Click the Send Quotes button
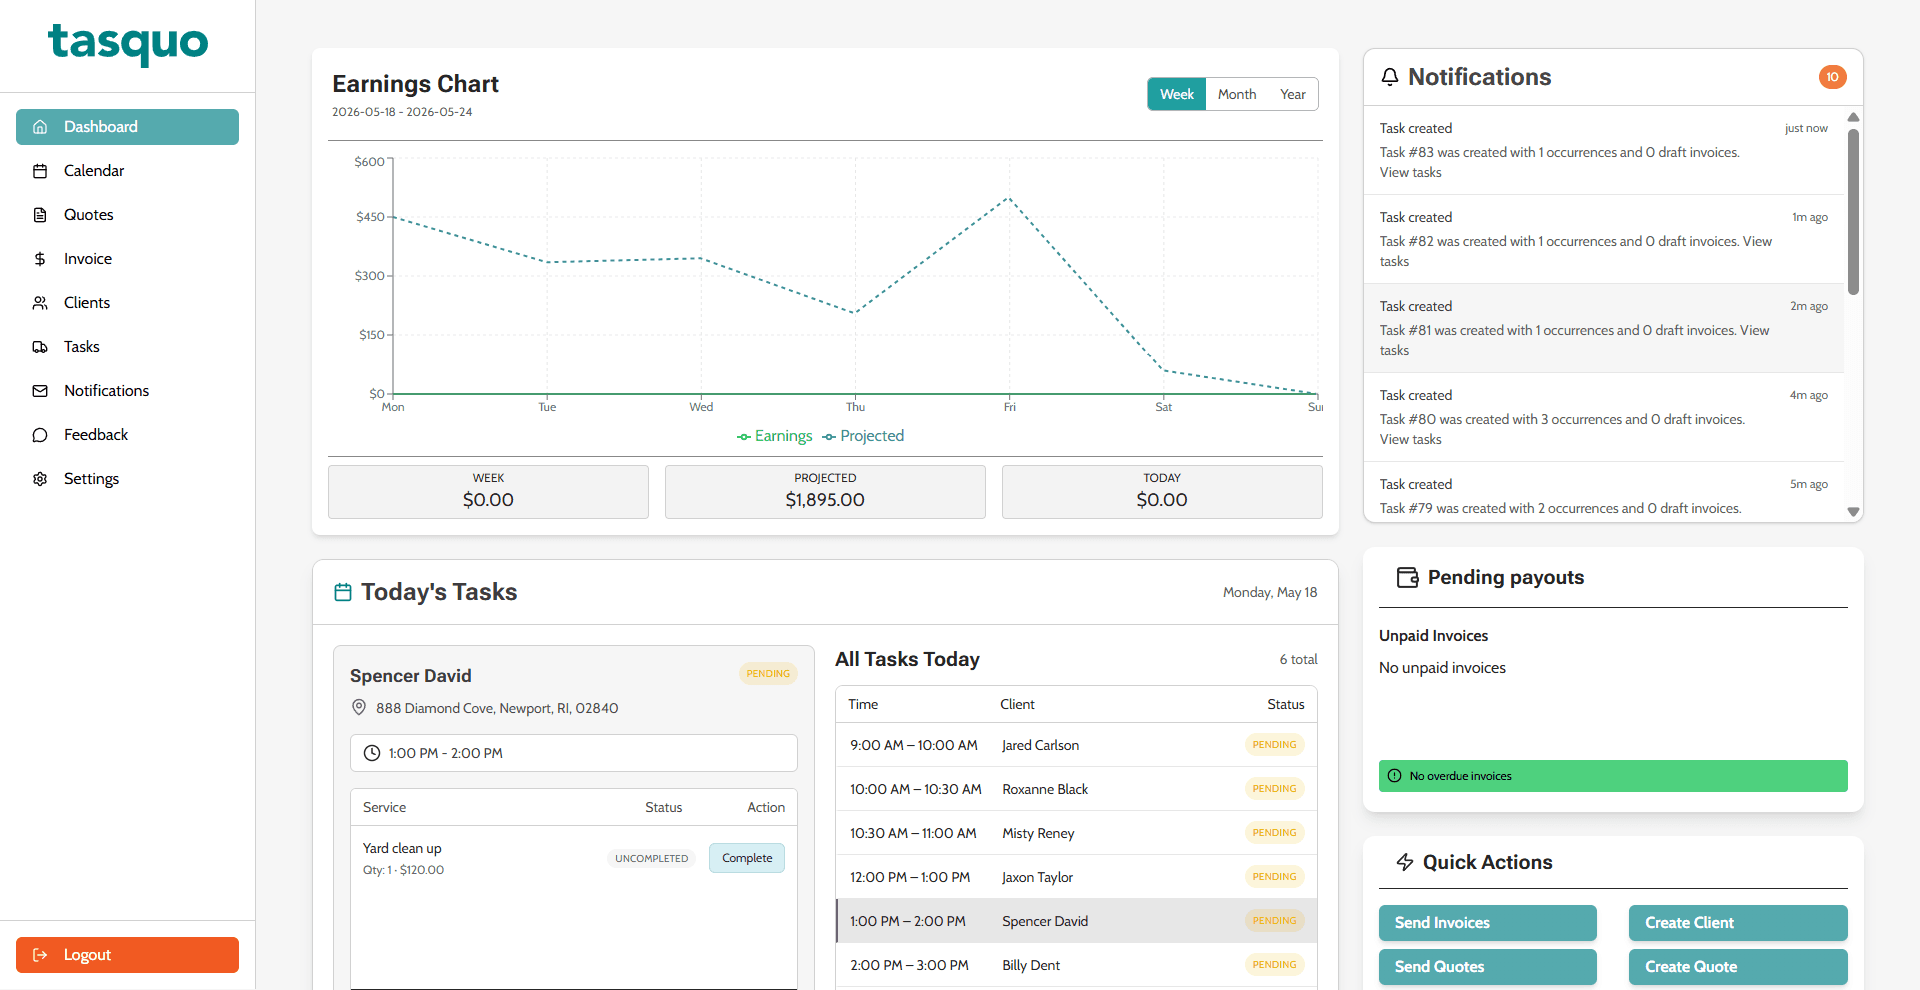This screenshot has height=990, width=1920. (x=1488, y=967)
